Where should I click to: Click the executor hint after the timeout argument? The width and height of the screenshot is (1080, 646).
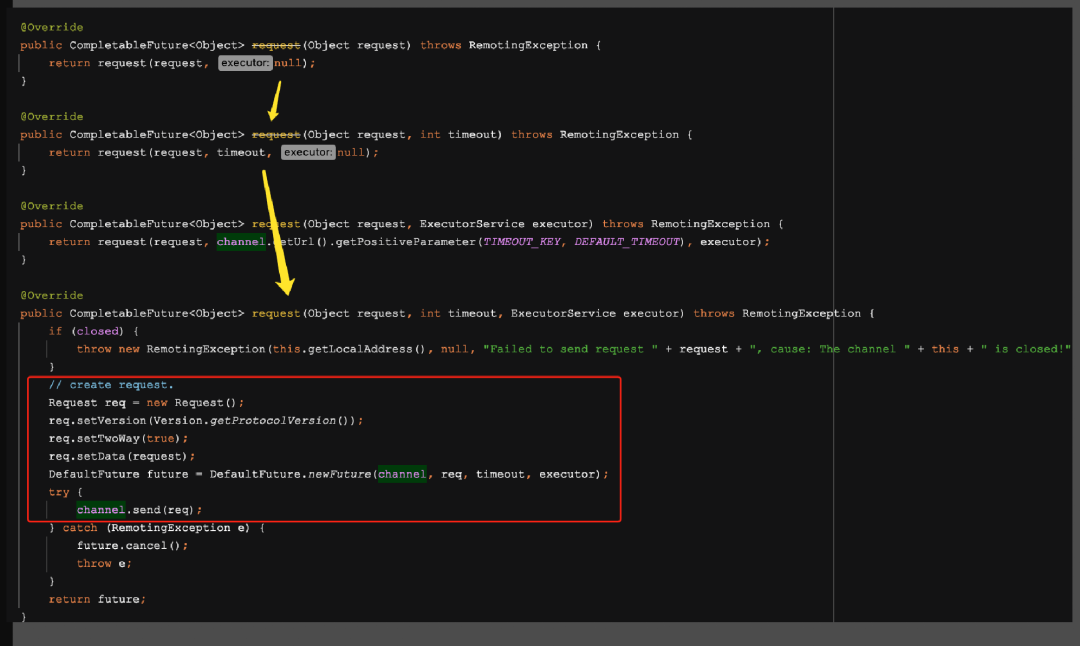click(x=308, y=153)
